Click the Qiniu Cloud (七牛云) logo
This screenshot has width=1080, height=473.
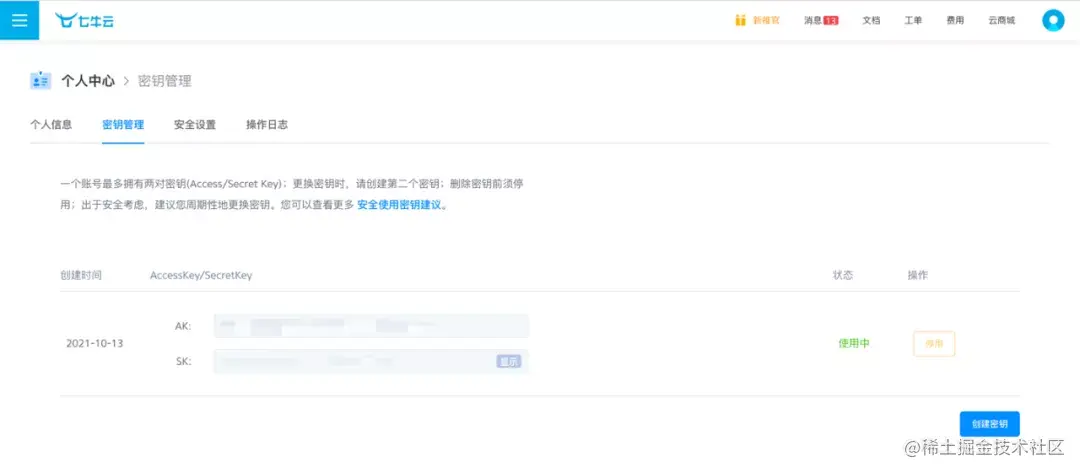click(85, 21)
